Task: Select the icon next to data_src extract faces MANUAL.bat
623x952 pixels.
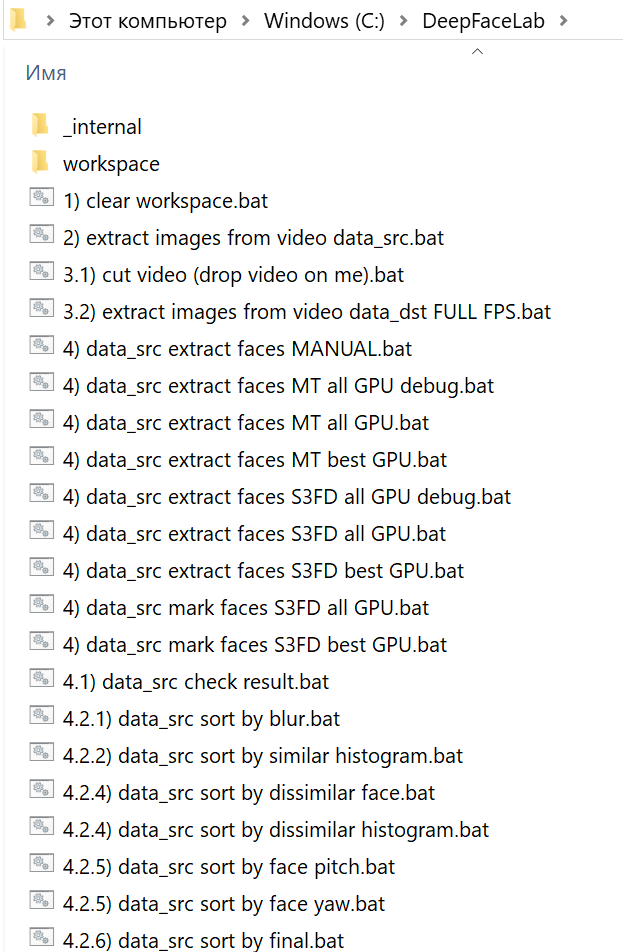Action: [41, 348]
